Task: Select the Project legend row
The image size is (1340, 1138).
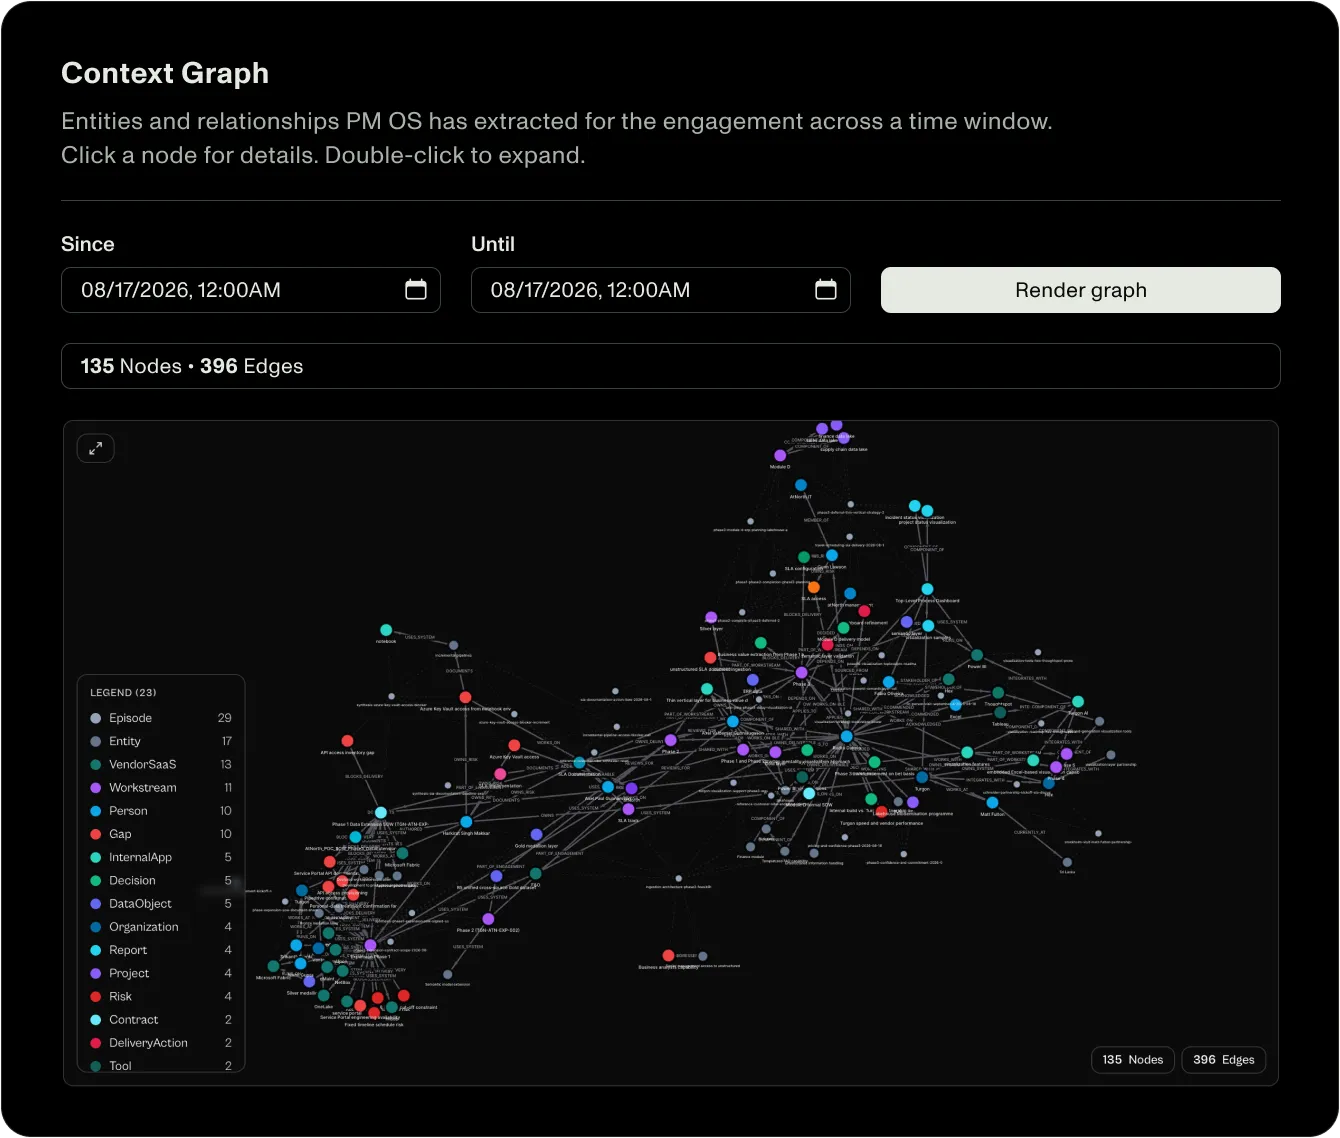Action: pyautogui.click(x=161, y=973)
